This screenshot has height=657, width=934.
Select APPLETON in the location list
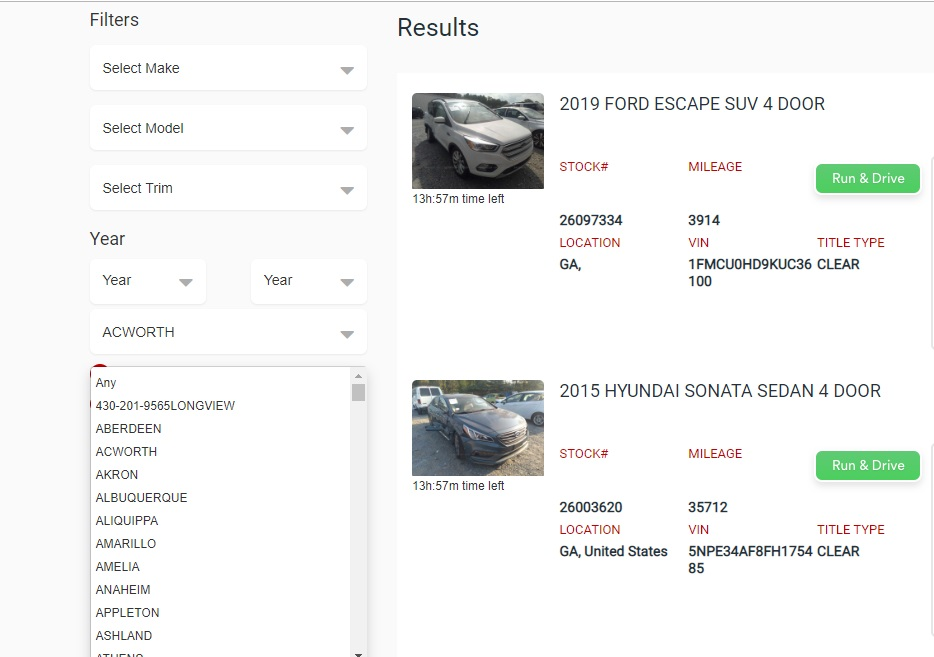[220, 613]
